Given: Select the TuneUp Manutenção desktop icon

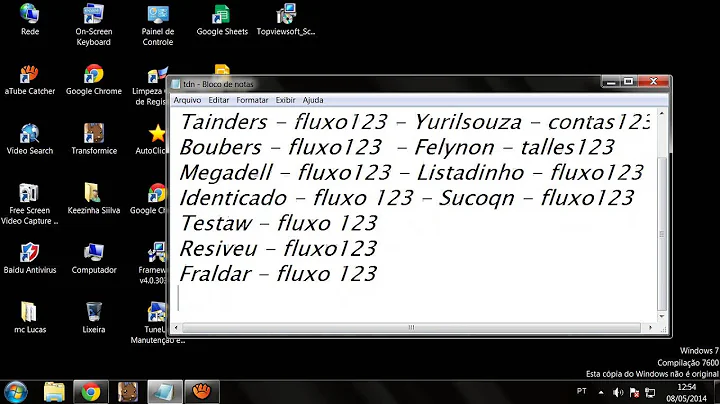Looking at the screenshot, I should pyautogui.click(x=157, y=323).
